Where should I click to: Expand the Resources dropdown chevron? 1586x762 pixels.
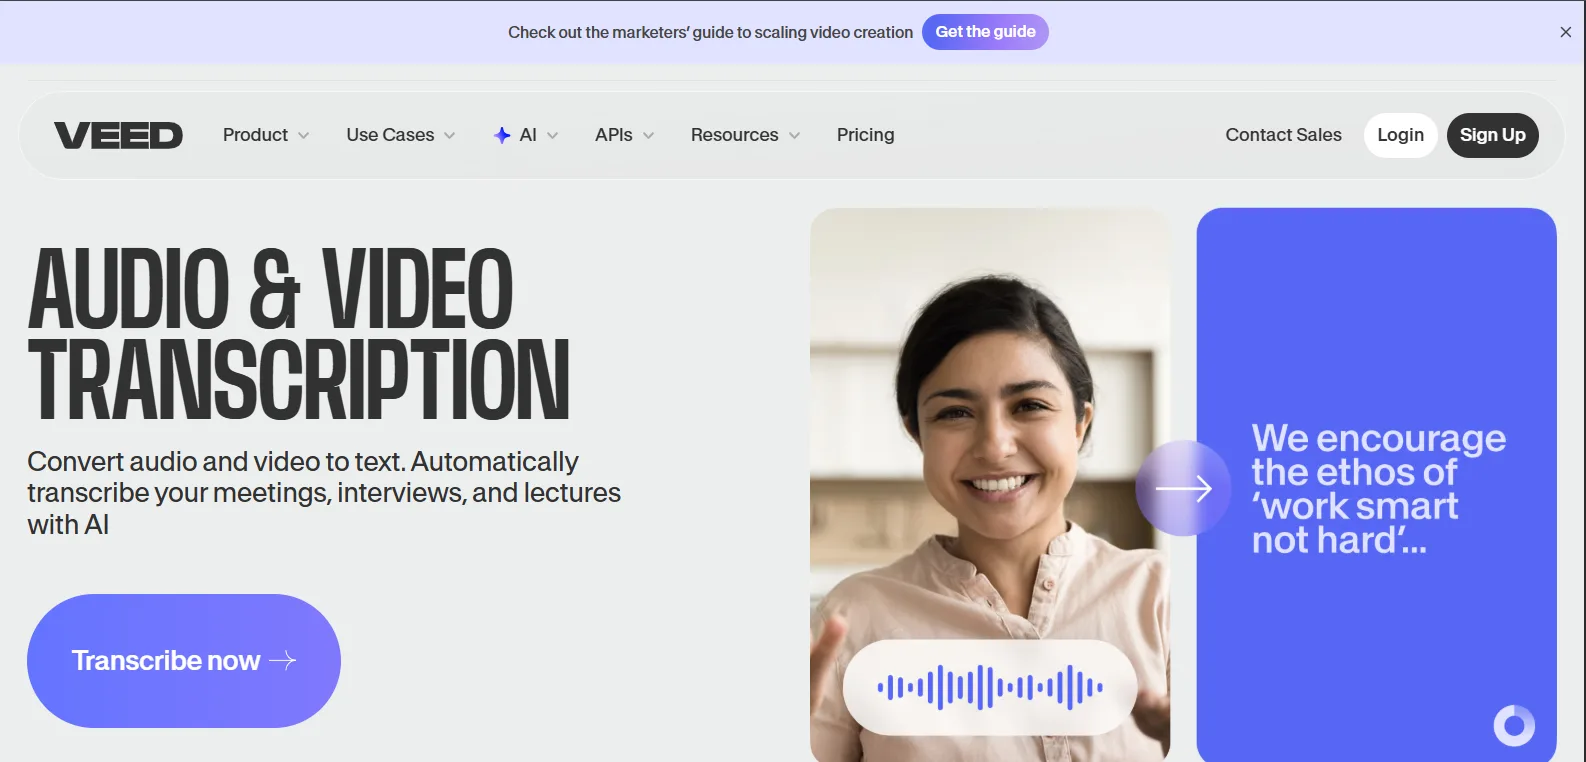coord(794,136)
